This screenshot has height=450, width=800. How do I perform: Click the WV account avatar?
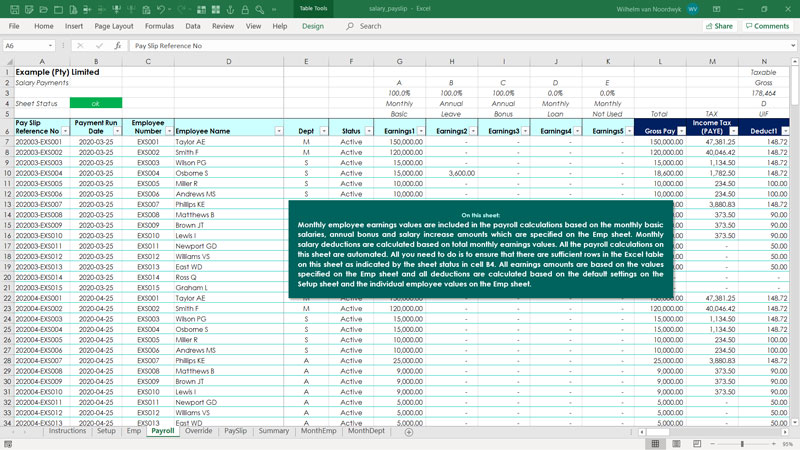pos(692,9)
